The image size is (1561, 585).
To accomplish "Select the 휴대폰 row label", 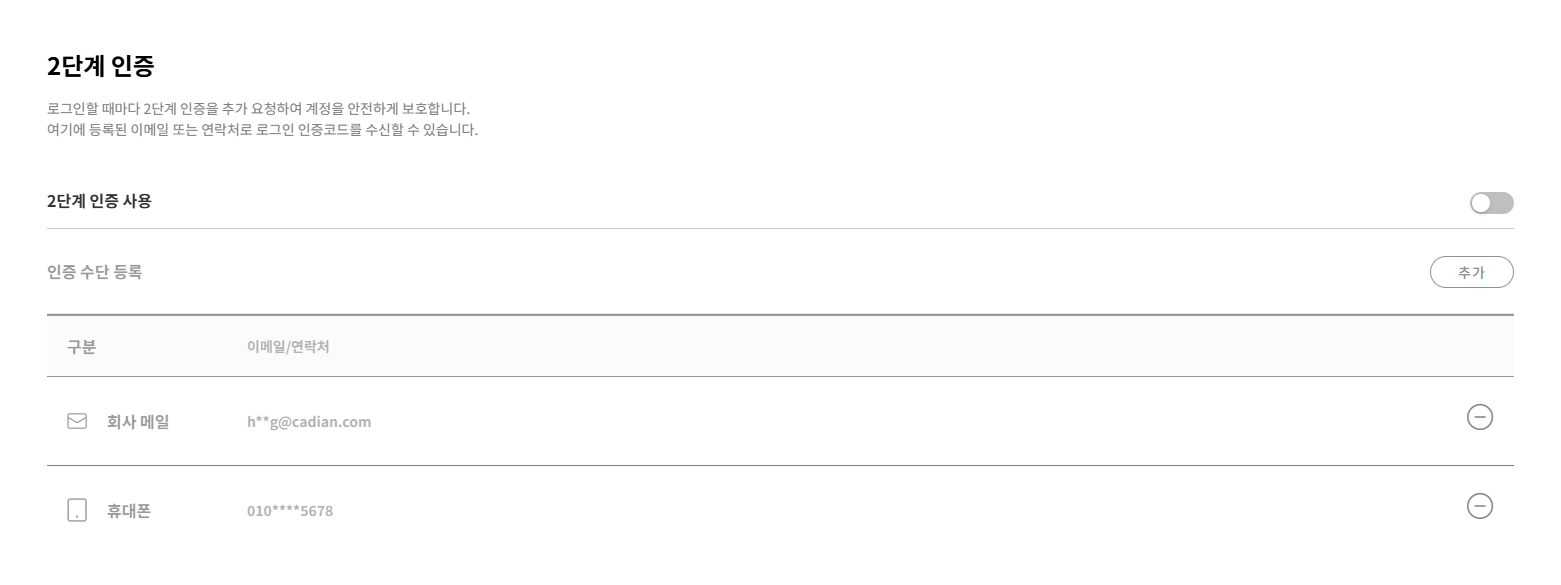I will click(129, 511).
